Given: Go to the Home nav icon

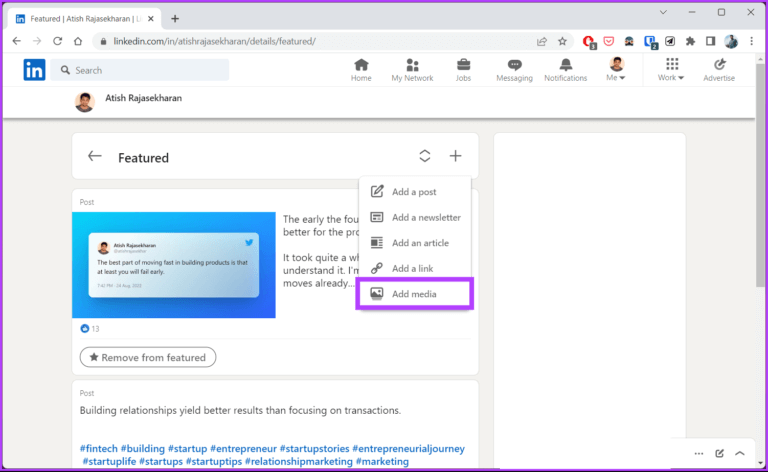Looking at the screenshot, I should click(361, 71).
